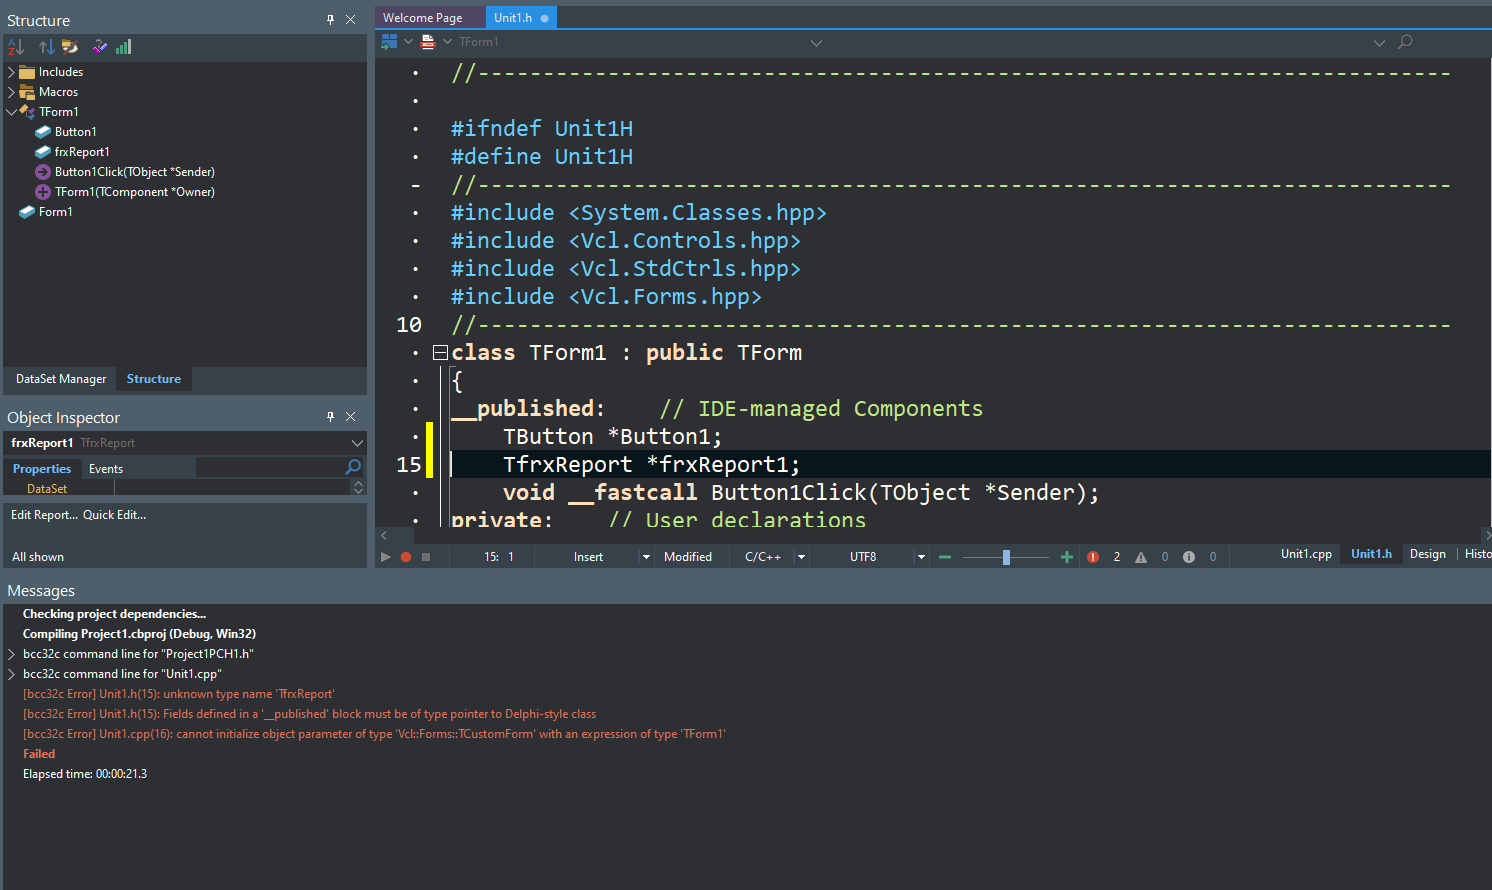This screenshot has height=890, width=1492.
Task: Click the warning triangle count icon
Action: 1141,557
